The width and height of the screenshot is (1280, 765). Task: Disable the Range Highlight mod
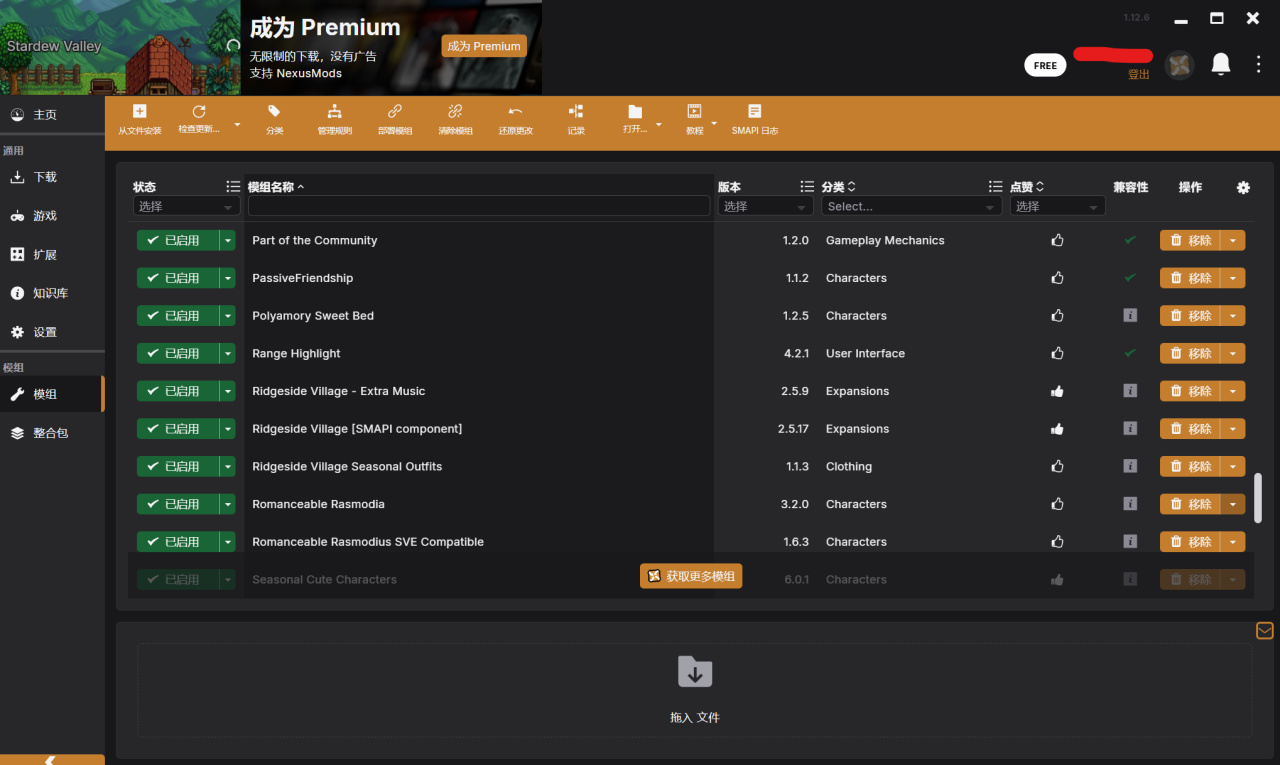coord(178,353)
